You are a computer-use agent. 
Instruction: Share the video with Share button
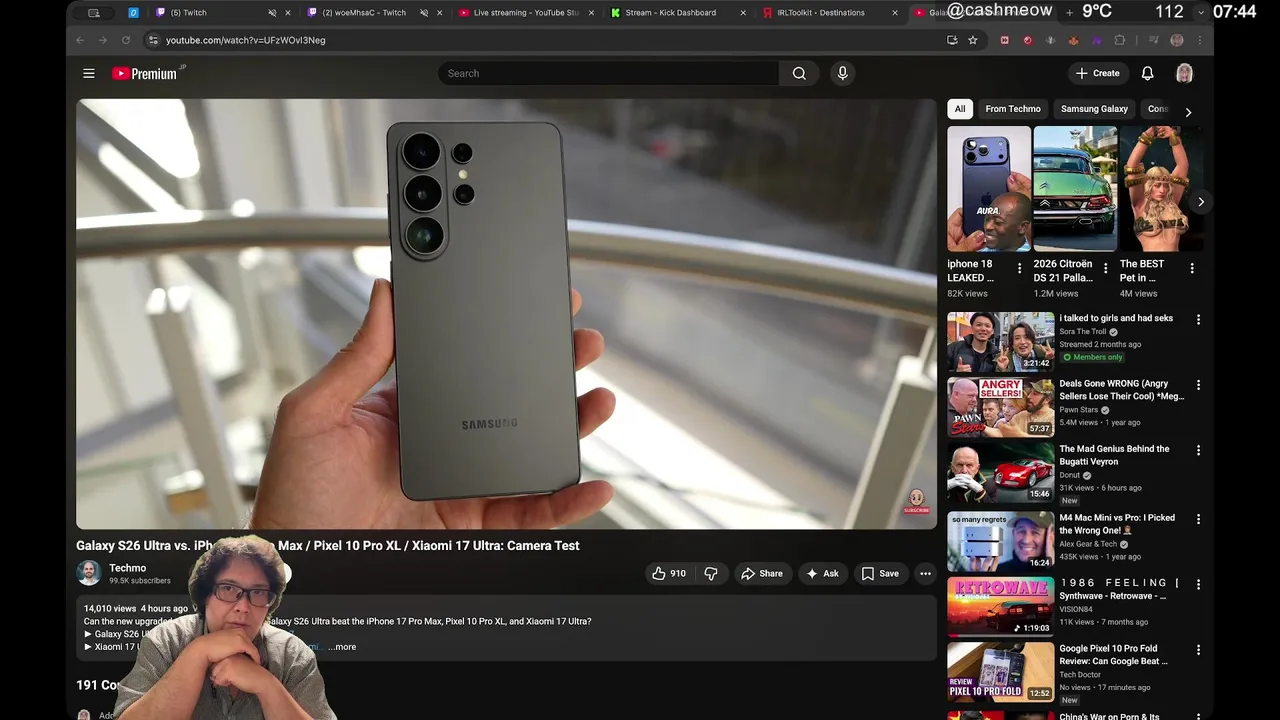pos(761,573)
